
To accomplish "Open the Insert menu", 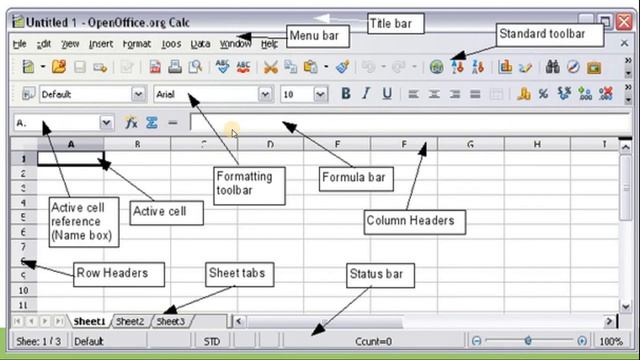I will pos(101,44).
